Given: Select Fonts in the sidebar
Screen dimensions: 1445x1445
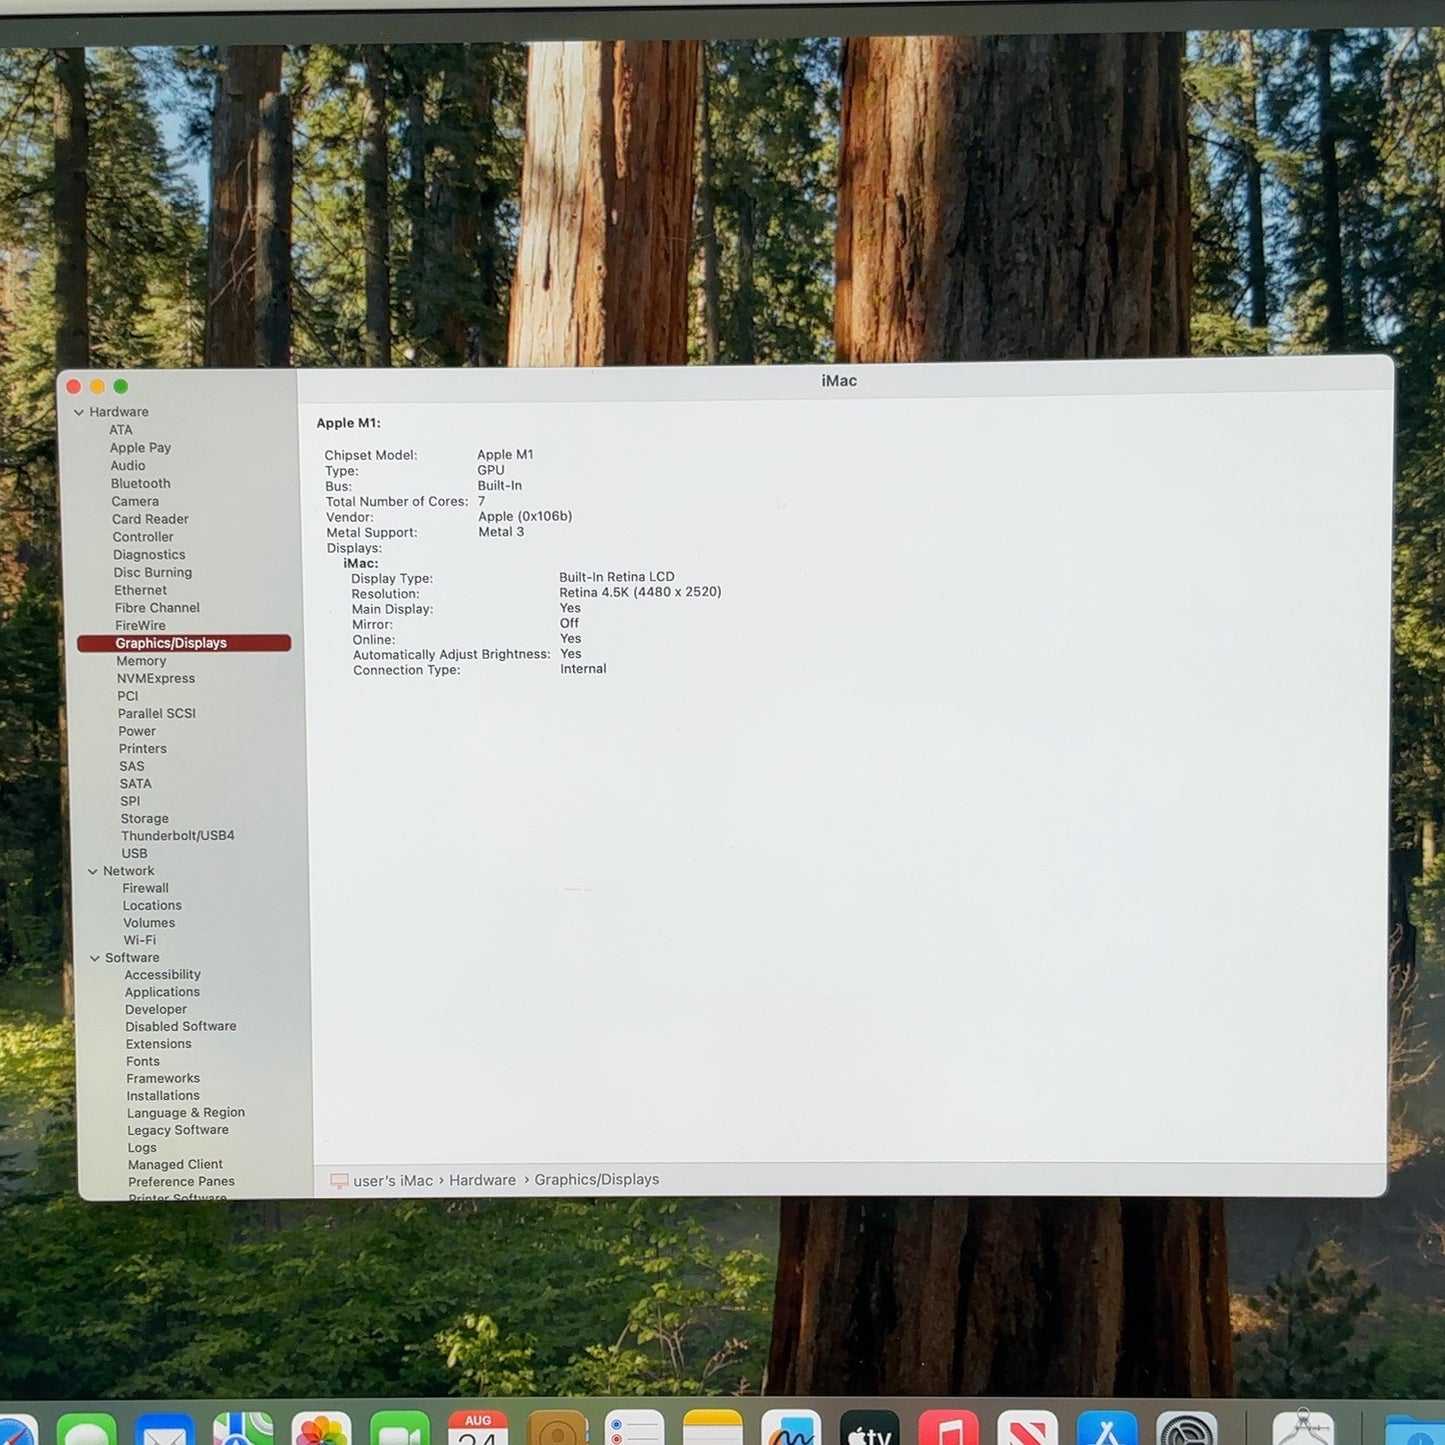Looking at the screenshot, I should [x=143, y=1062].
